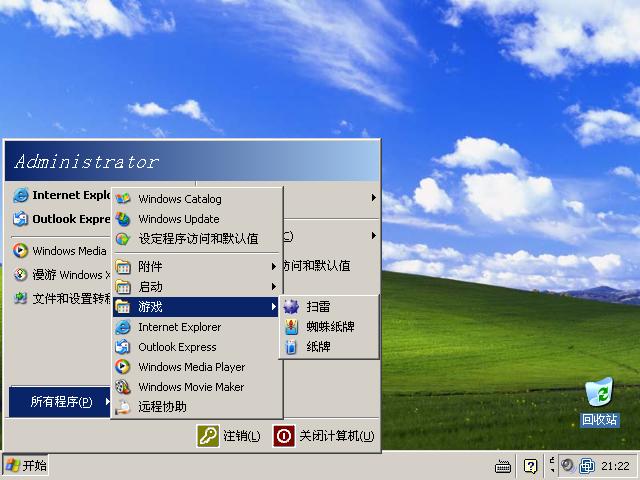640x480 pixels.
Task: Click the Windows Update globe icon
Action: point(122,219)
